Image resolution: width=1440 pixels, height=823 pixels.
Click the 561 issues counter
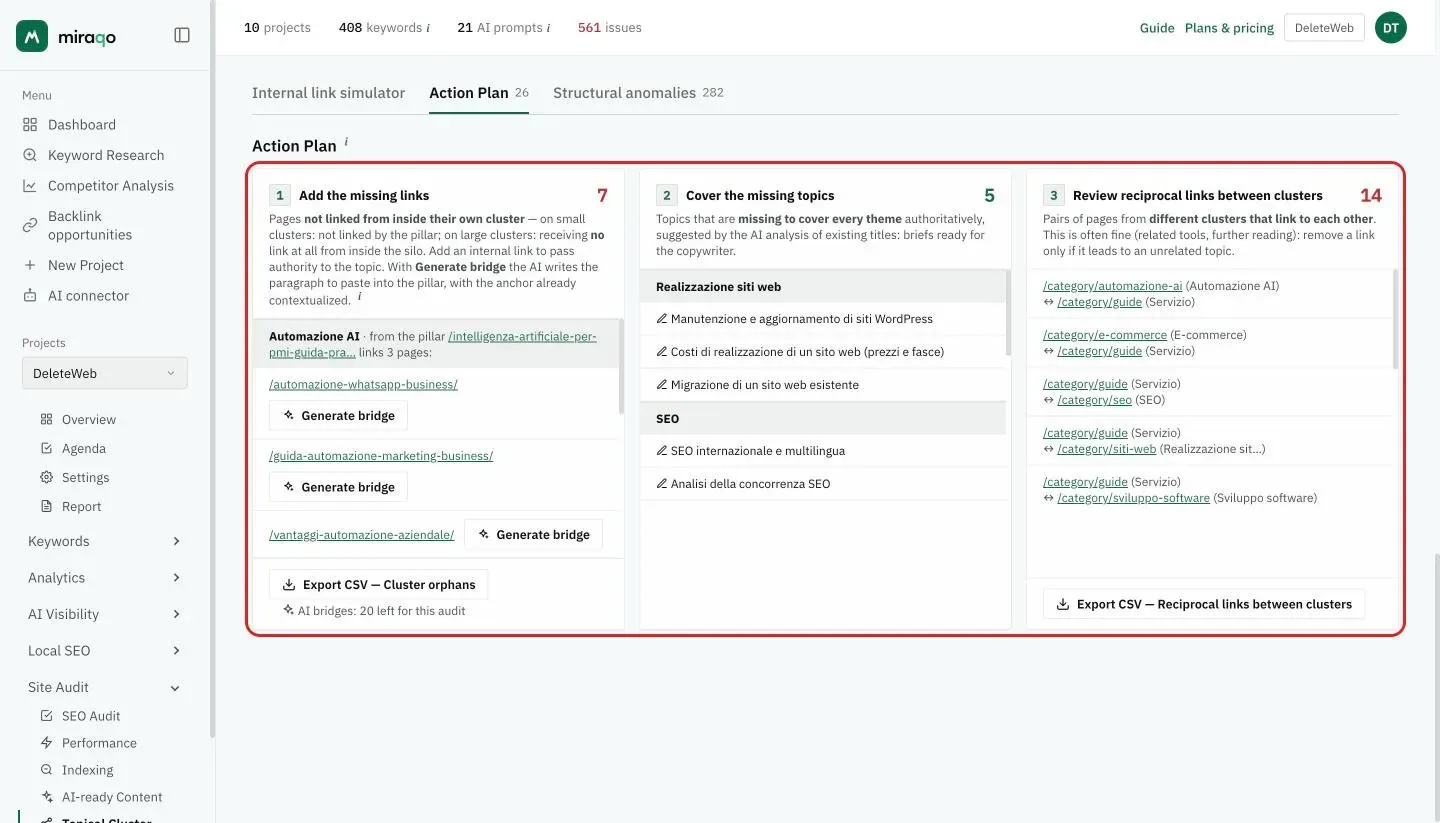[x=610, y=28]
